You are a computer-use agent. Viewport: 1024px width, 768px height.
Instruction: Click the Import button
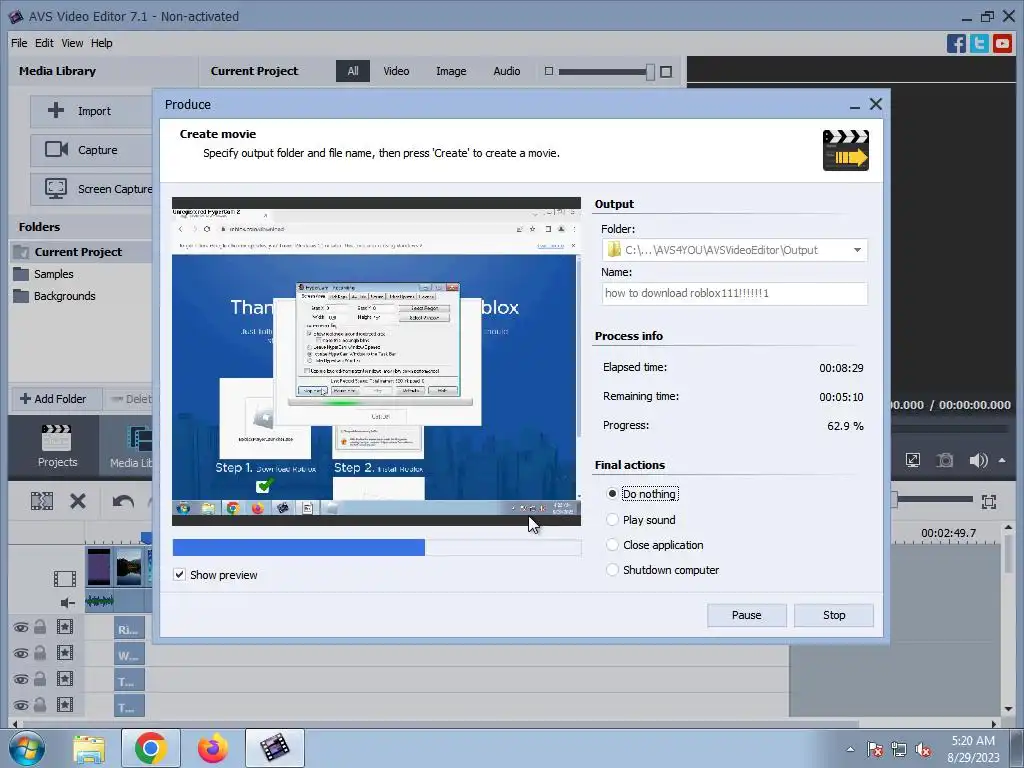[x=91, y=111]
